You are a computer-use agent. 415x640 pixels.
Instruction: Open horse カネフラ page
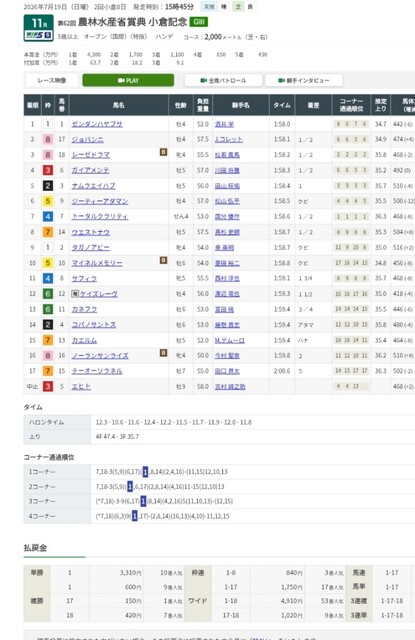pyautogui.click(x=84, y=309)
